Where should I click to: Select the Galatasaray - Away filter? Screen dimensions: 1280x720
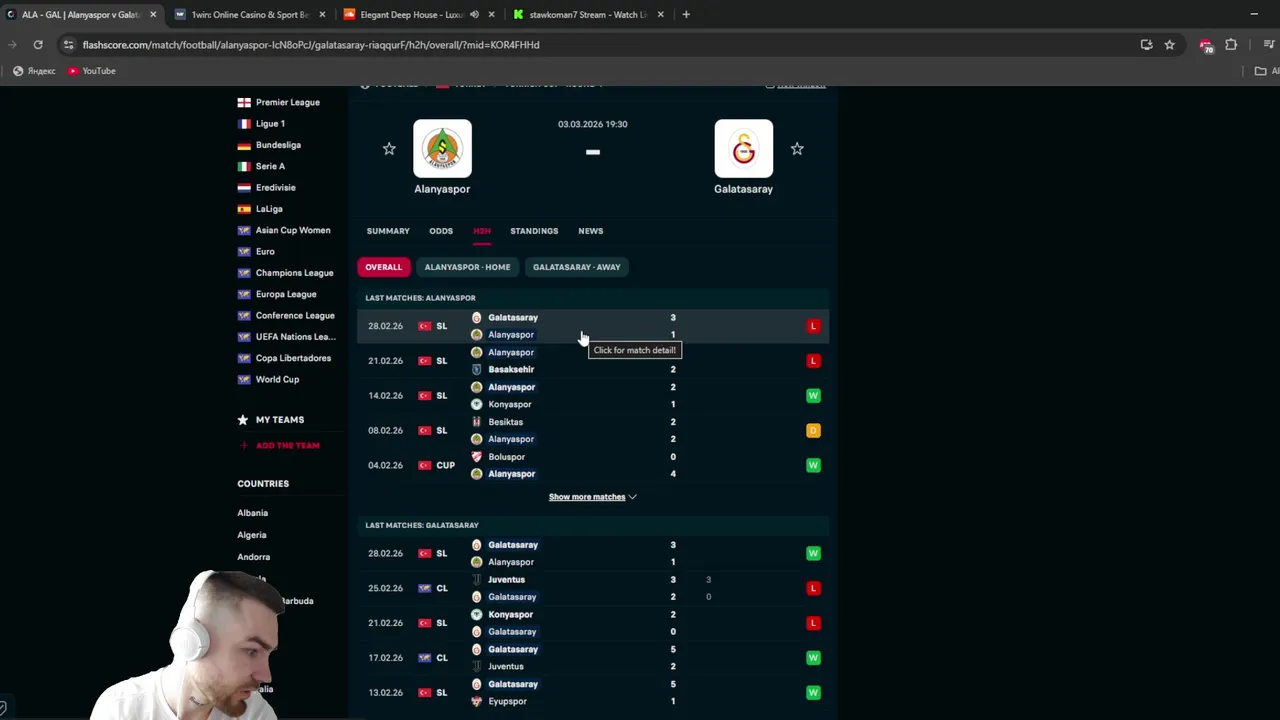point(577,267)
